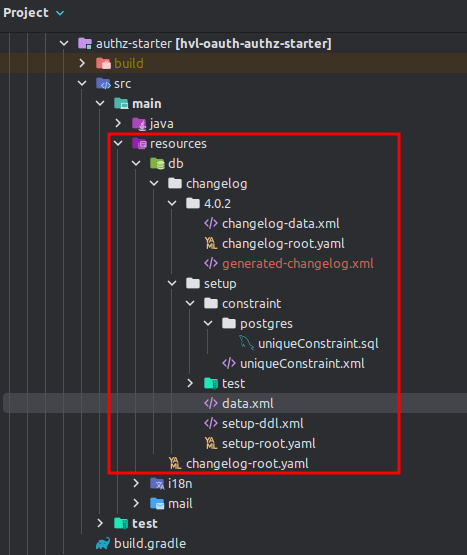Expand the test folder under setup
The width and height of the screenshot is (467, 555).
tap(190, 383)
